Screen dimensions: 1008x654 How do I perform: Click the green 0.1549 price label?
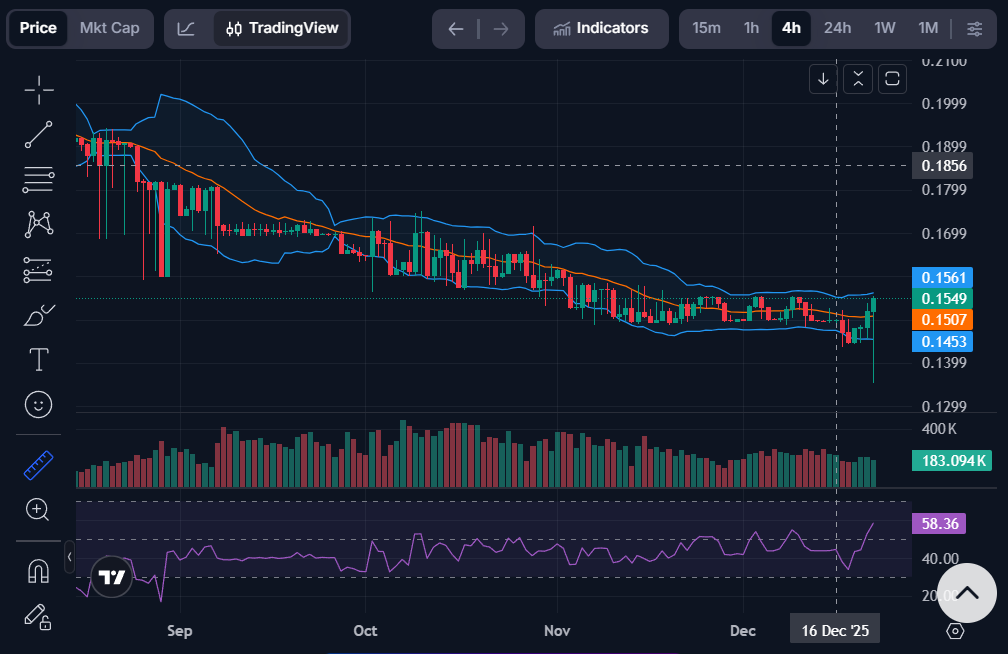pos(942,298)
